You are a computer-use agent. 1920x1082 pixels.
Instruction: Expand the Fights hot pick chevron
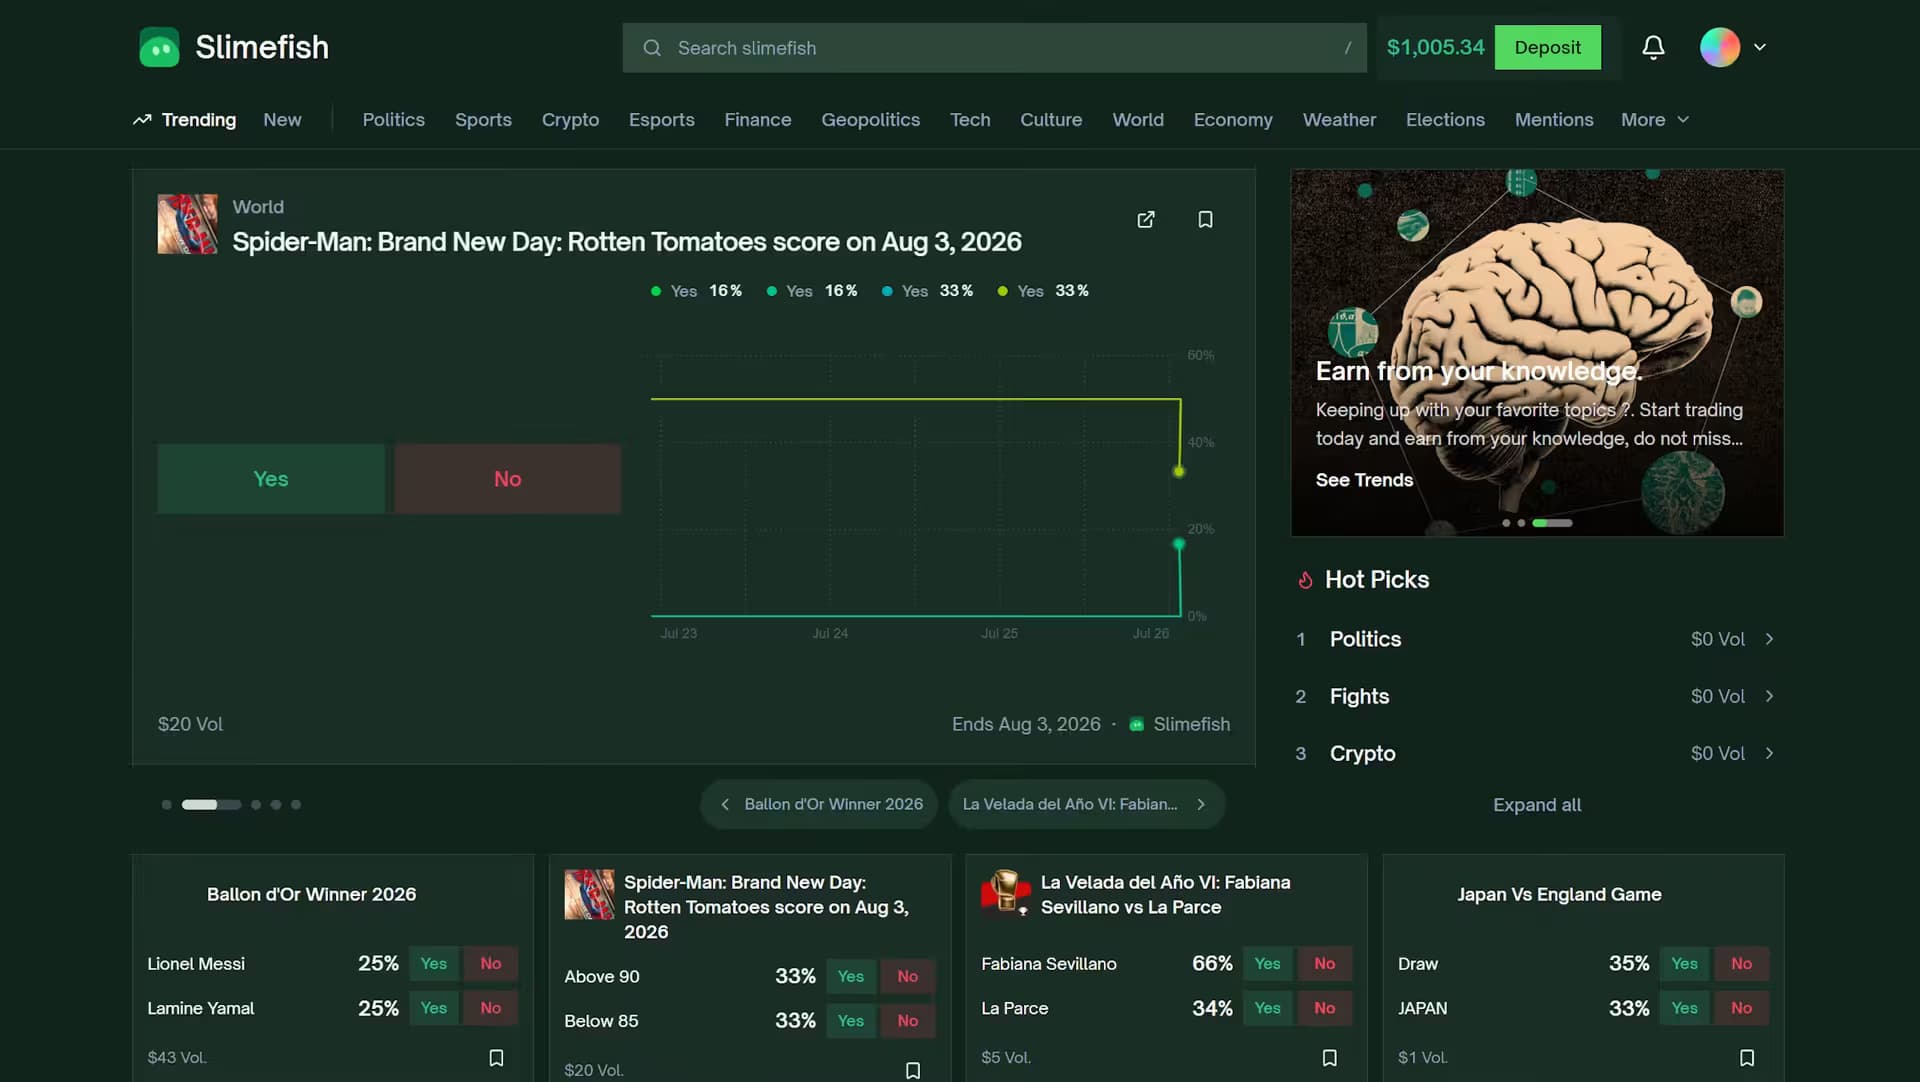coord(1769,696)
